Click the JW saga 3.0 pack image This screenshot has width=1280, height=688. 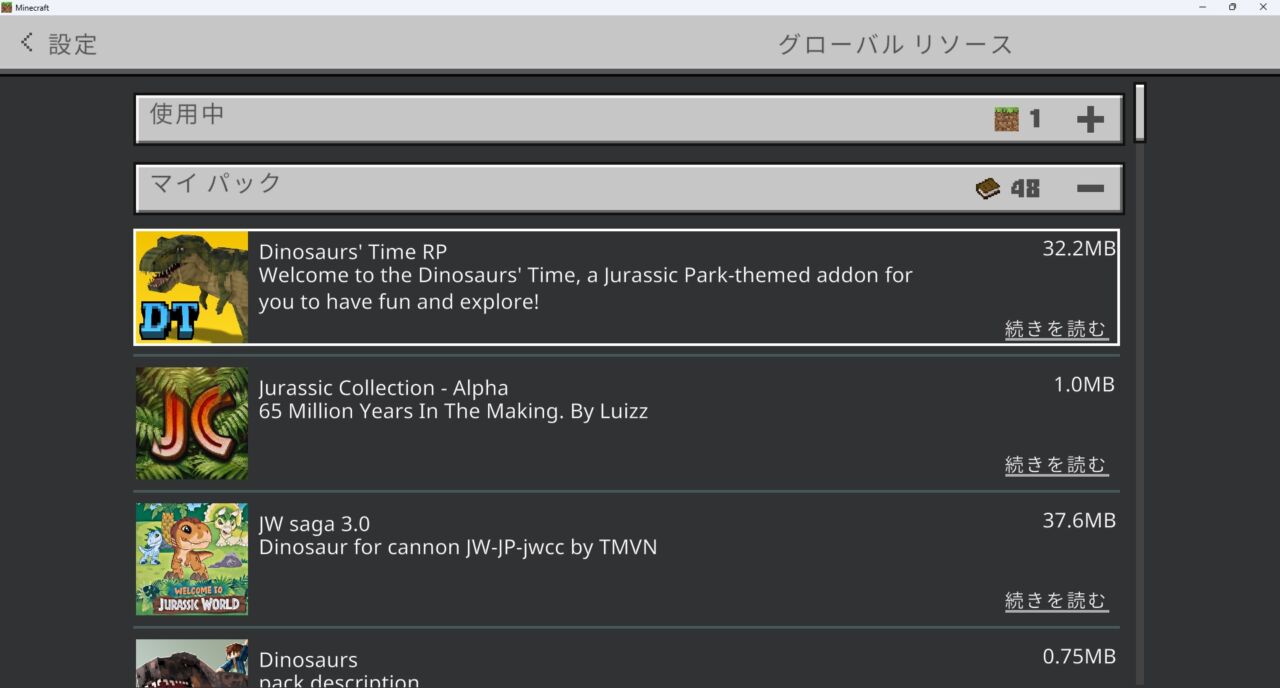[192, 559]
